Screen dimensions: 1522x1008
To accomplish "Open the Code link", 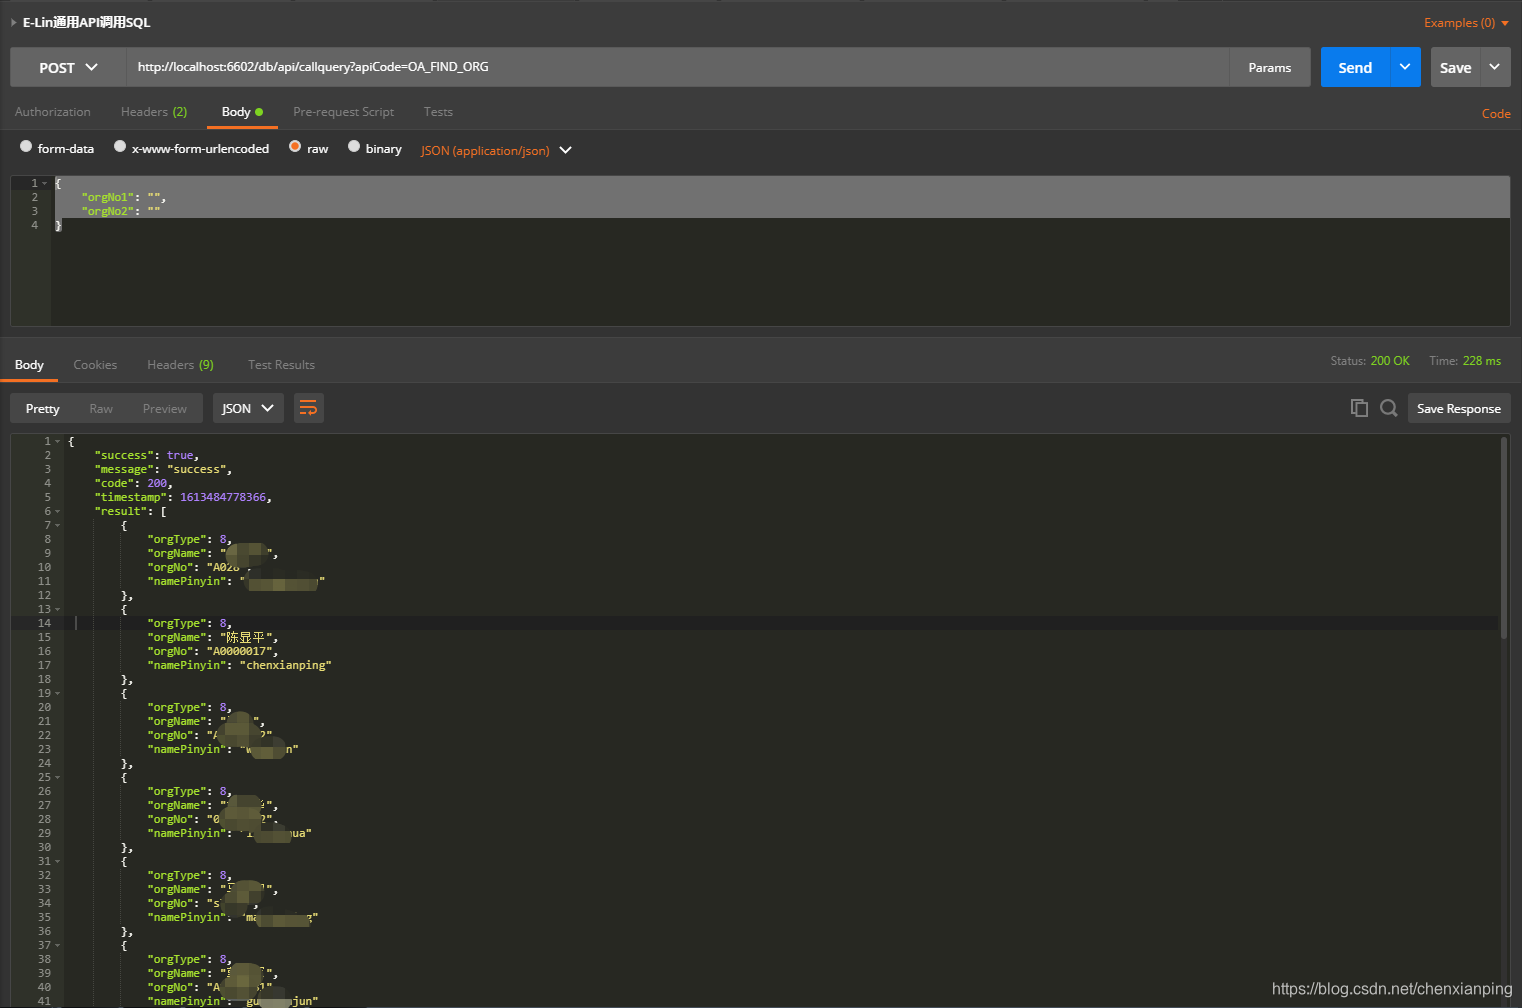I will (x=1496, y=114).
